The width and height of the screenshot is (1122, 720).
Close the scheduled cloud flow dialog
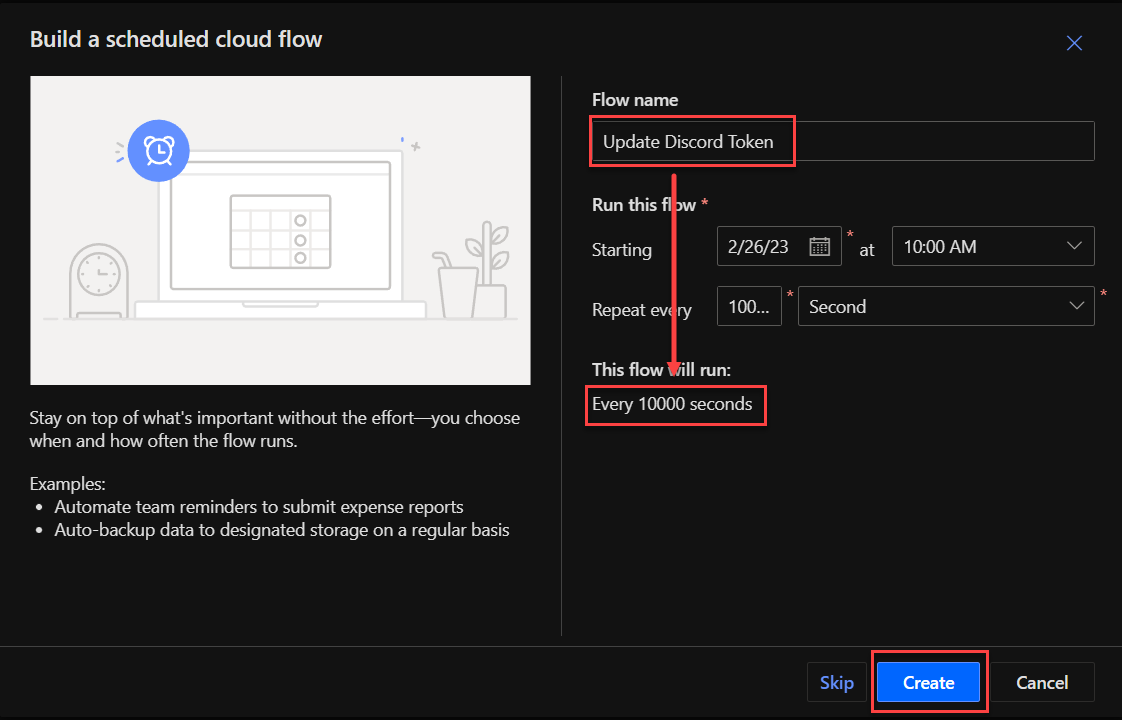pos(1074,42)
